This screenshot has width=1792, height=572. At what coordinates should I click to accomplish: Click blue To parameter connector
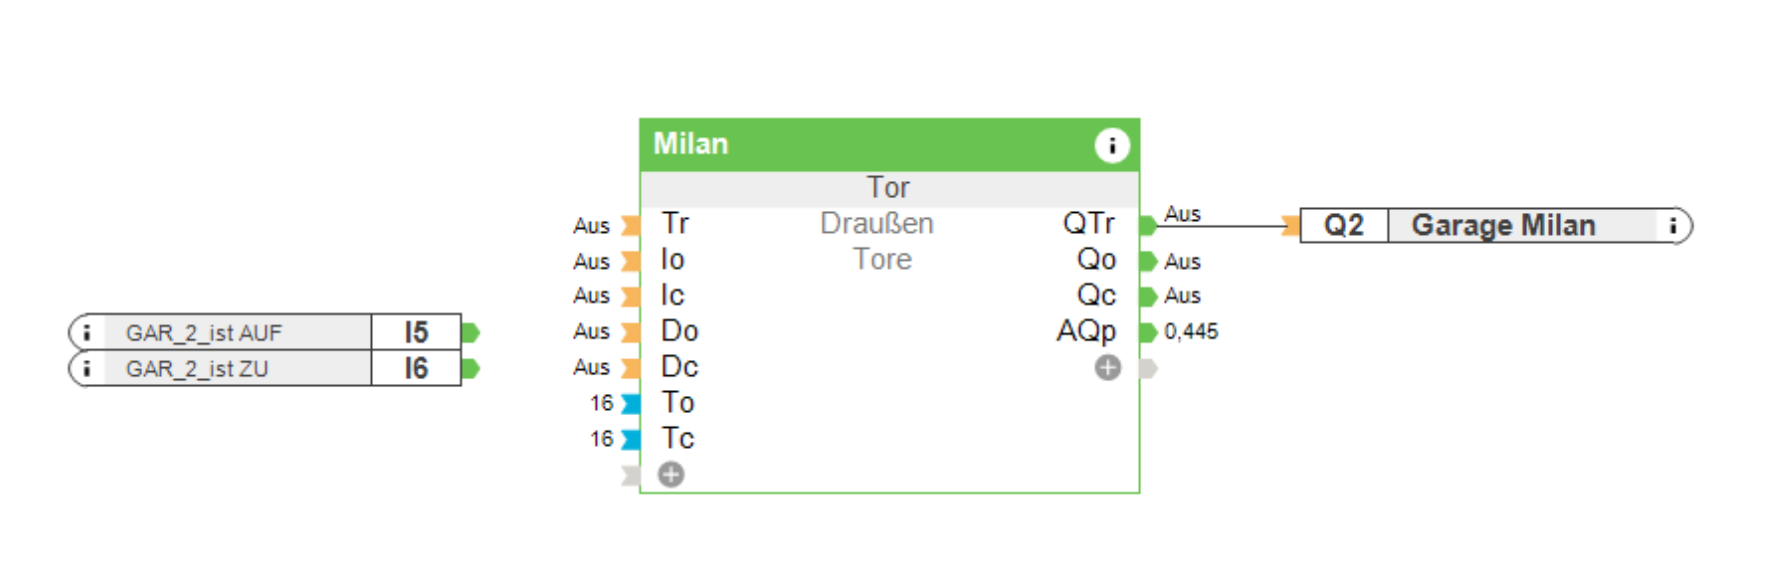[x=630, y=404]
